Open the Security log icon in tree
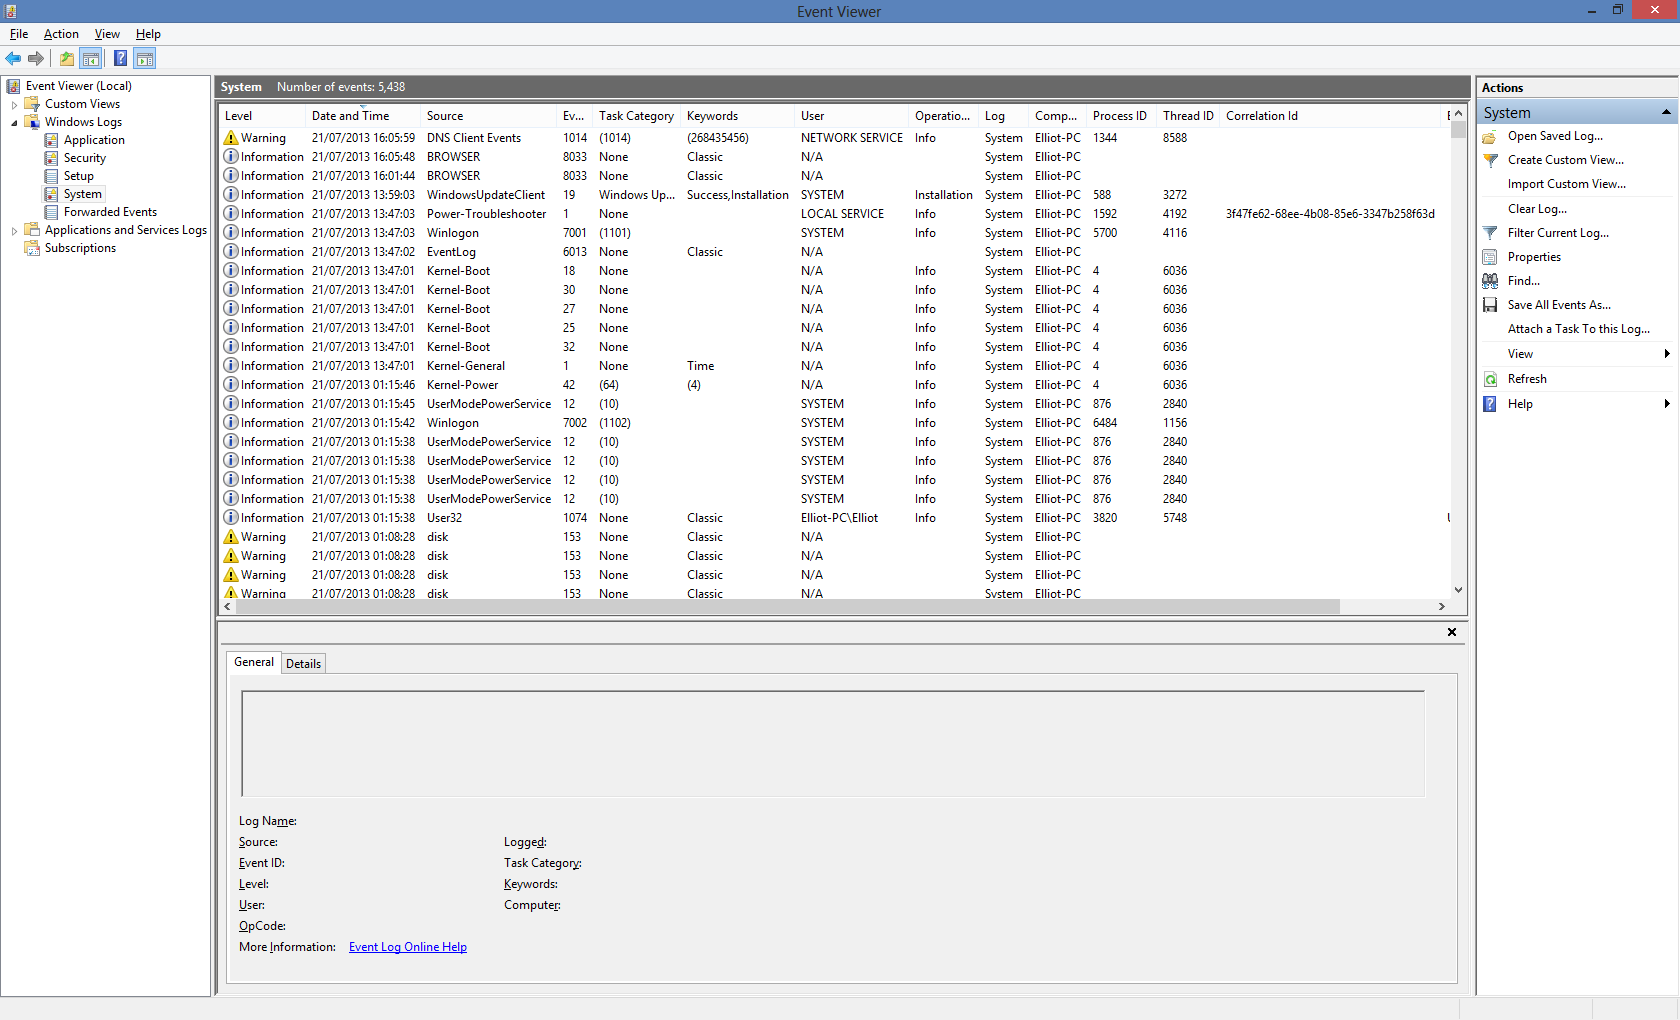This screenshot has width=1680, height=1020. (51, 158)
